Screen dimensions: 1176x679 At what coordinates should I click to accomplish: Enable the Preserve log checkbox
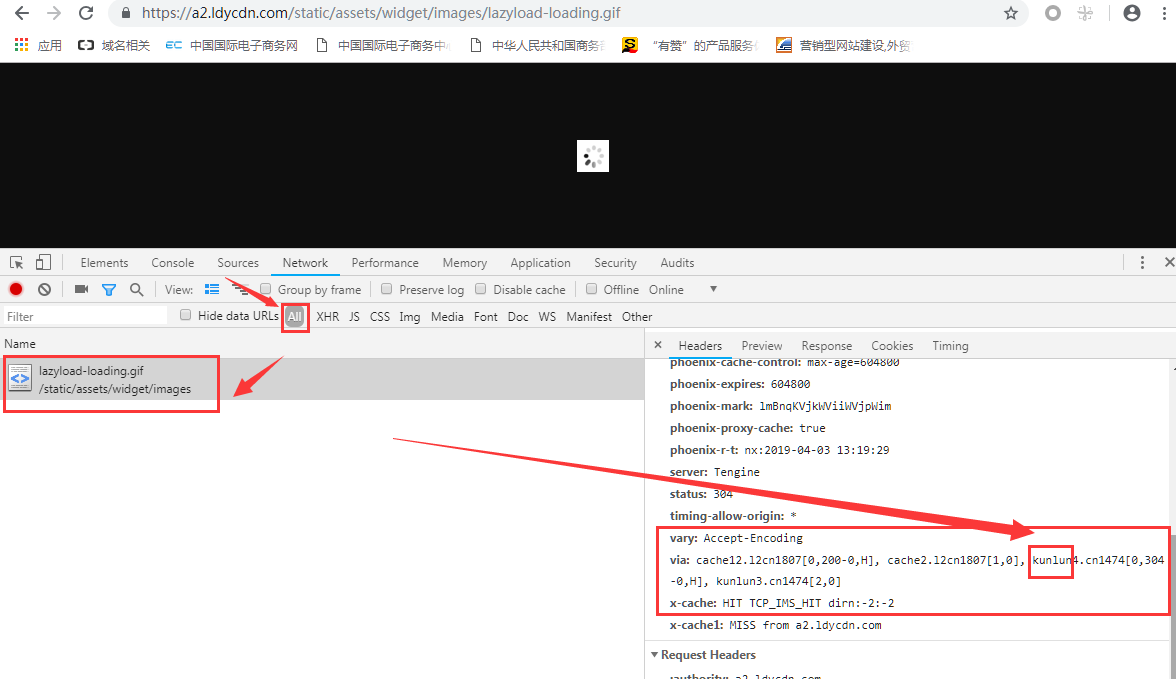pyautogui.click(x=386, y=289)
